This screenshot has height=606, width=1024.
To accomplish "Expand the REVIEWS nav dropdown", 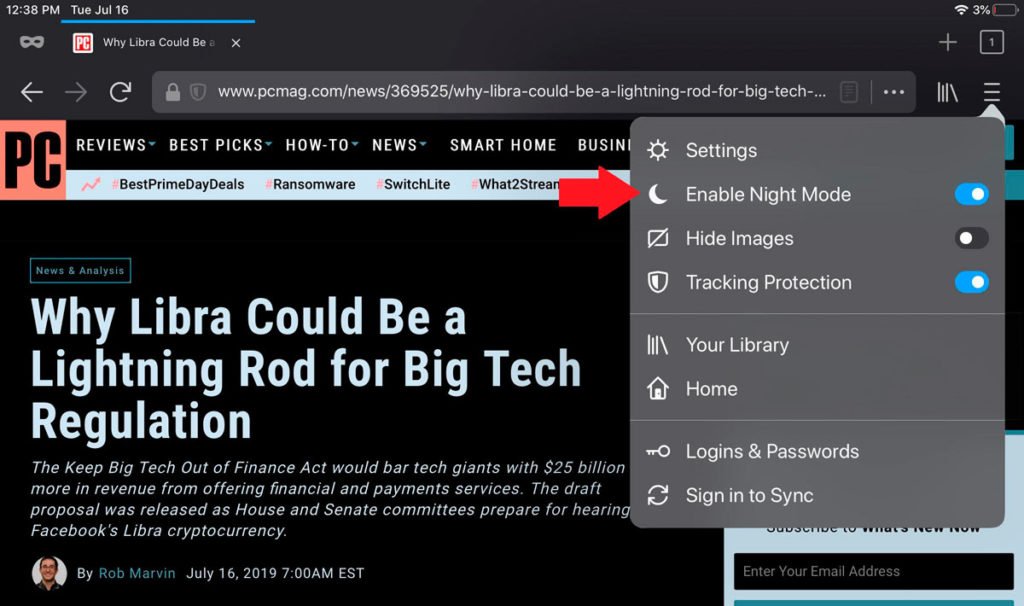I will [x=115, y=145].
